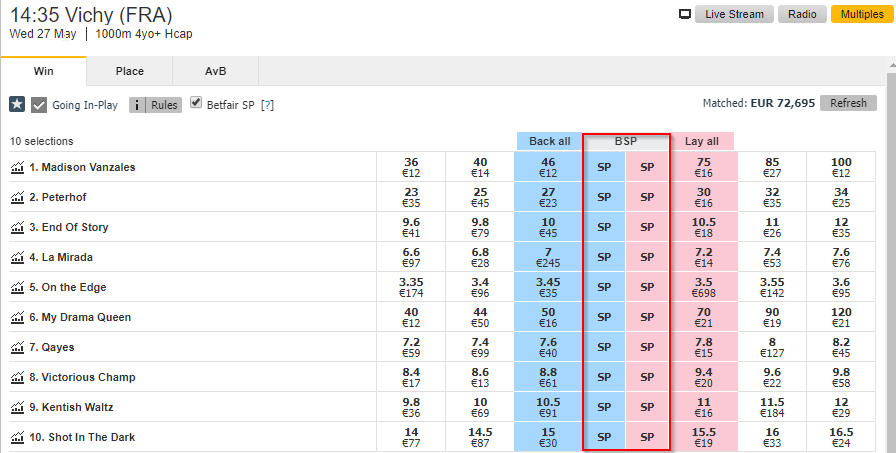The image size is (896, 453).
Task: Click the Back all header
Action: click(549, 141)
